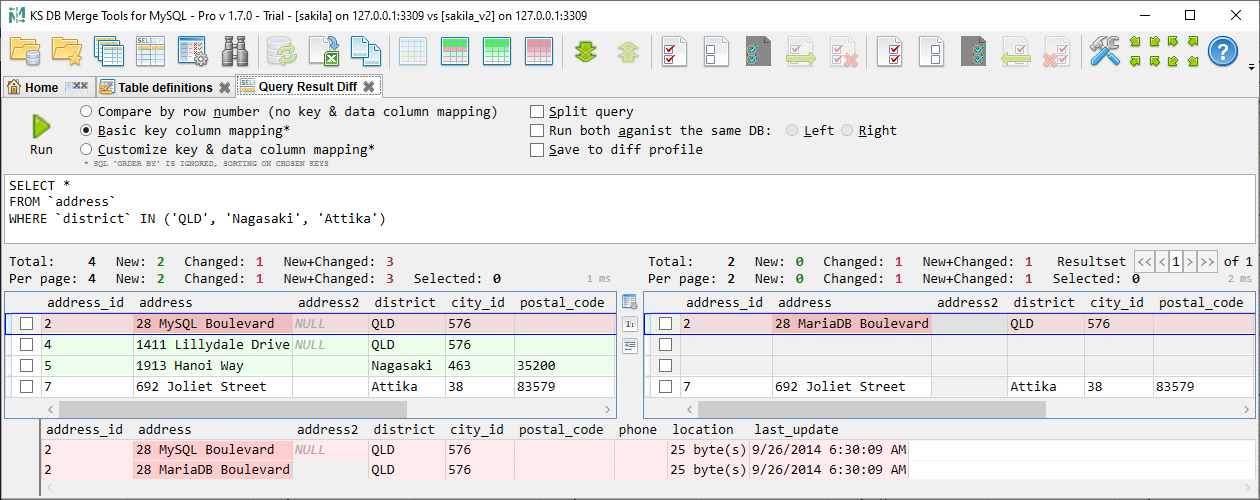Click the Tr text format icon between grids

[x=630, y=324]
